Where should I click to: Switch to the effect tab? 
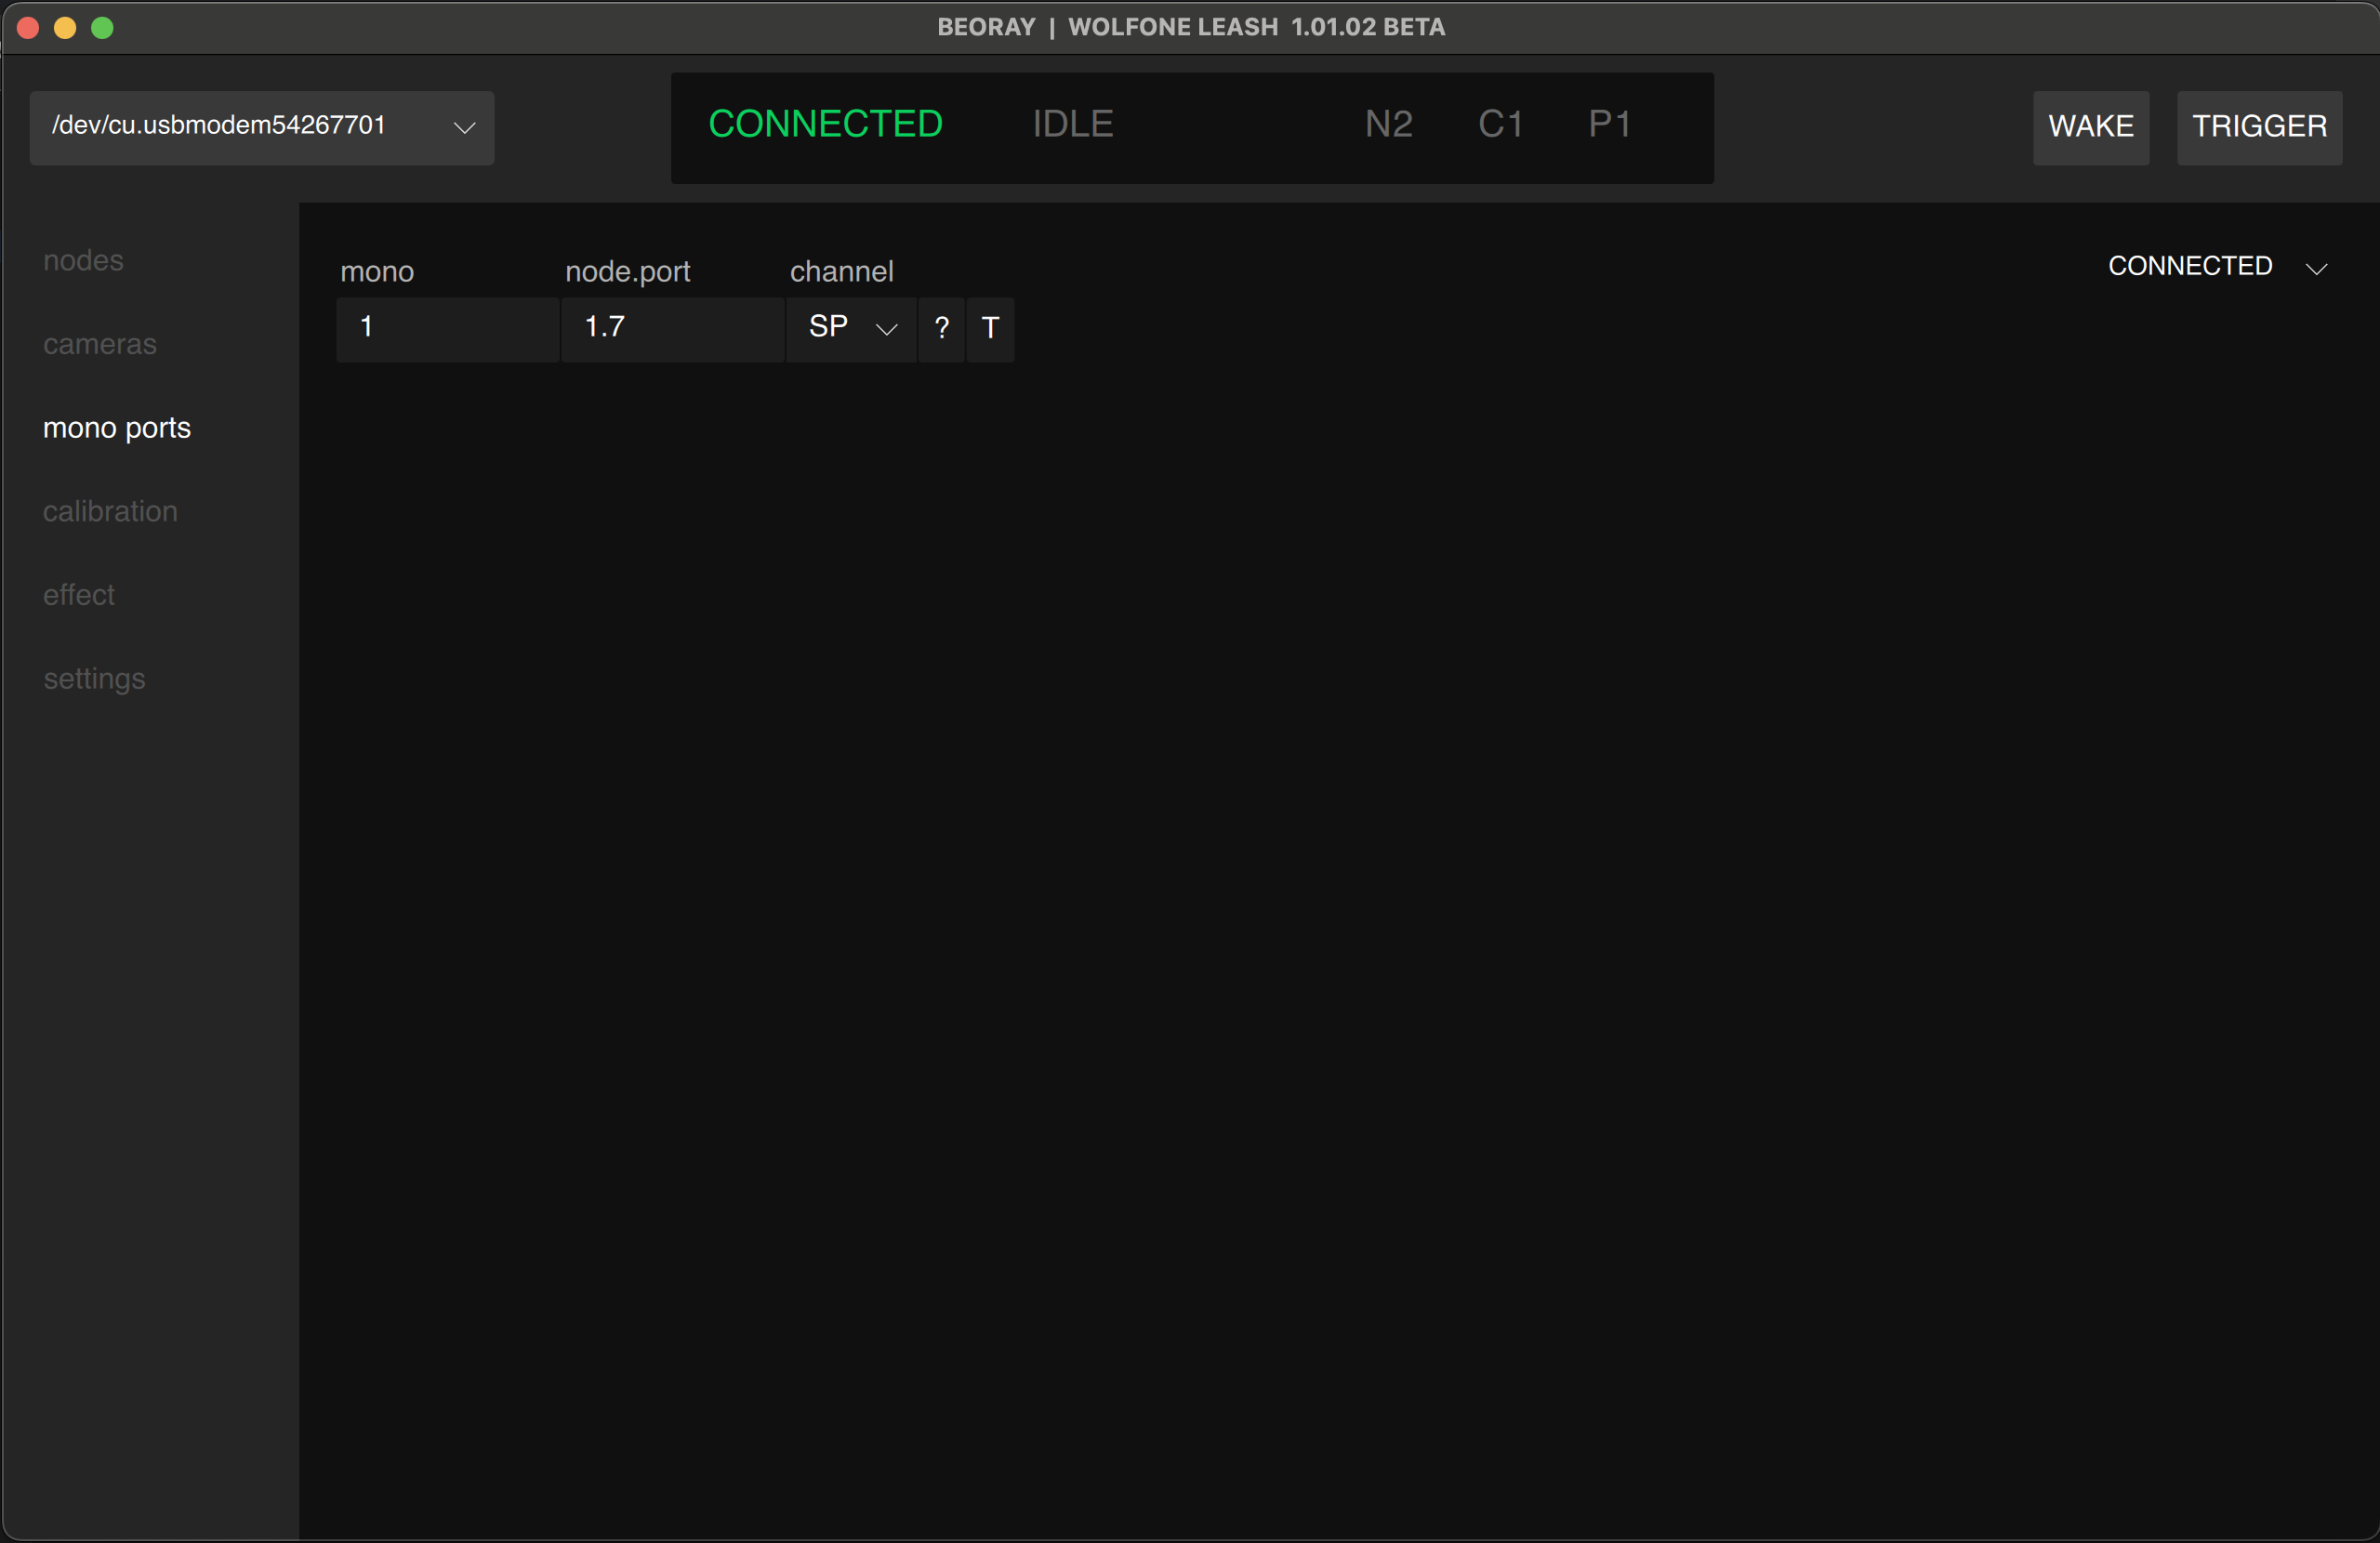[x=78, y=594]
